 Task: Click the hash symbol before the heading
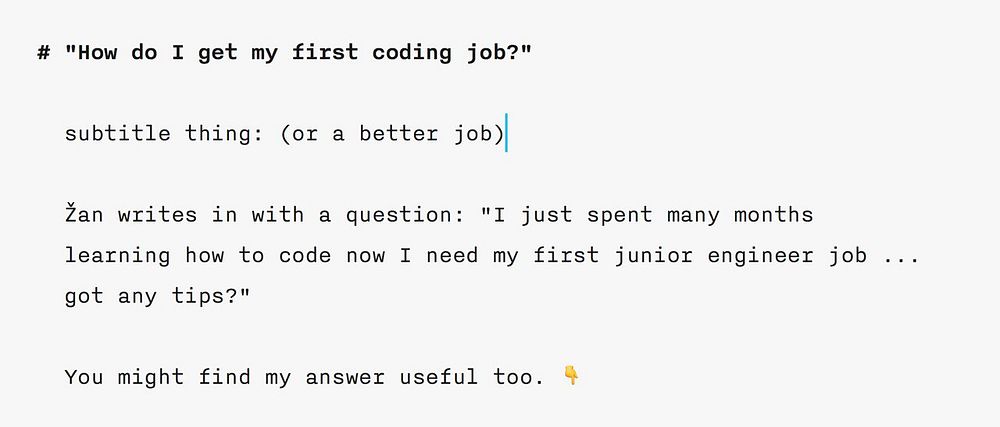tap(43, 52)
